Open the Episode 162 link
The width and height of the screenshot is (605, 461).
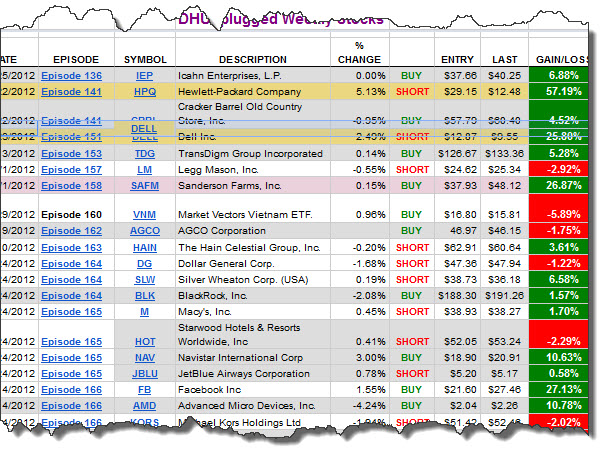click(x=71, y=231)
